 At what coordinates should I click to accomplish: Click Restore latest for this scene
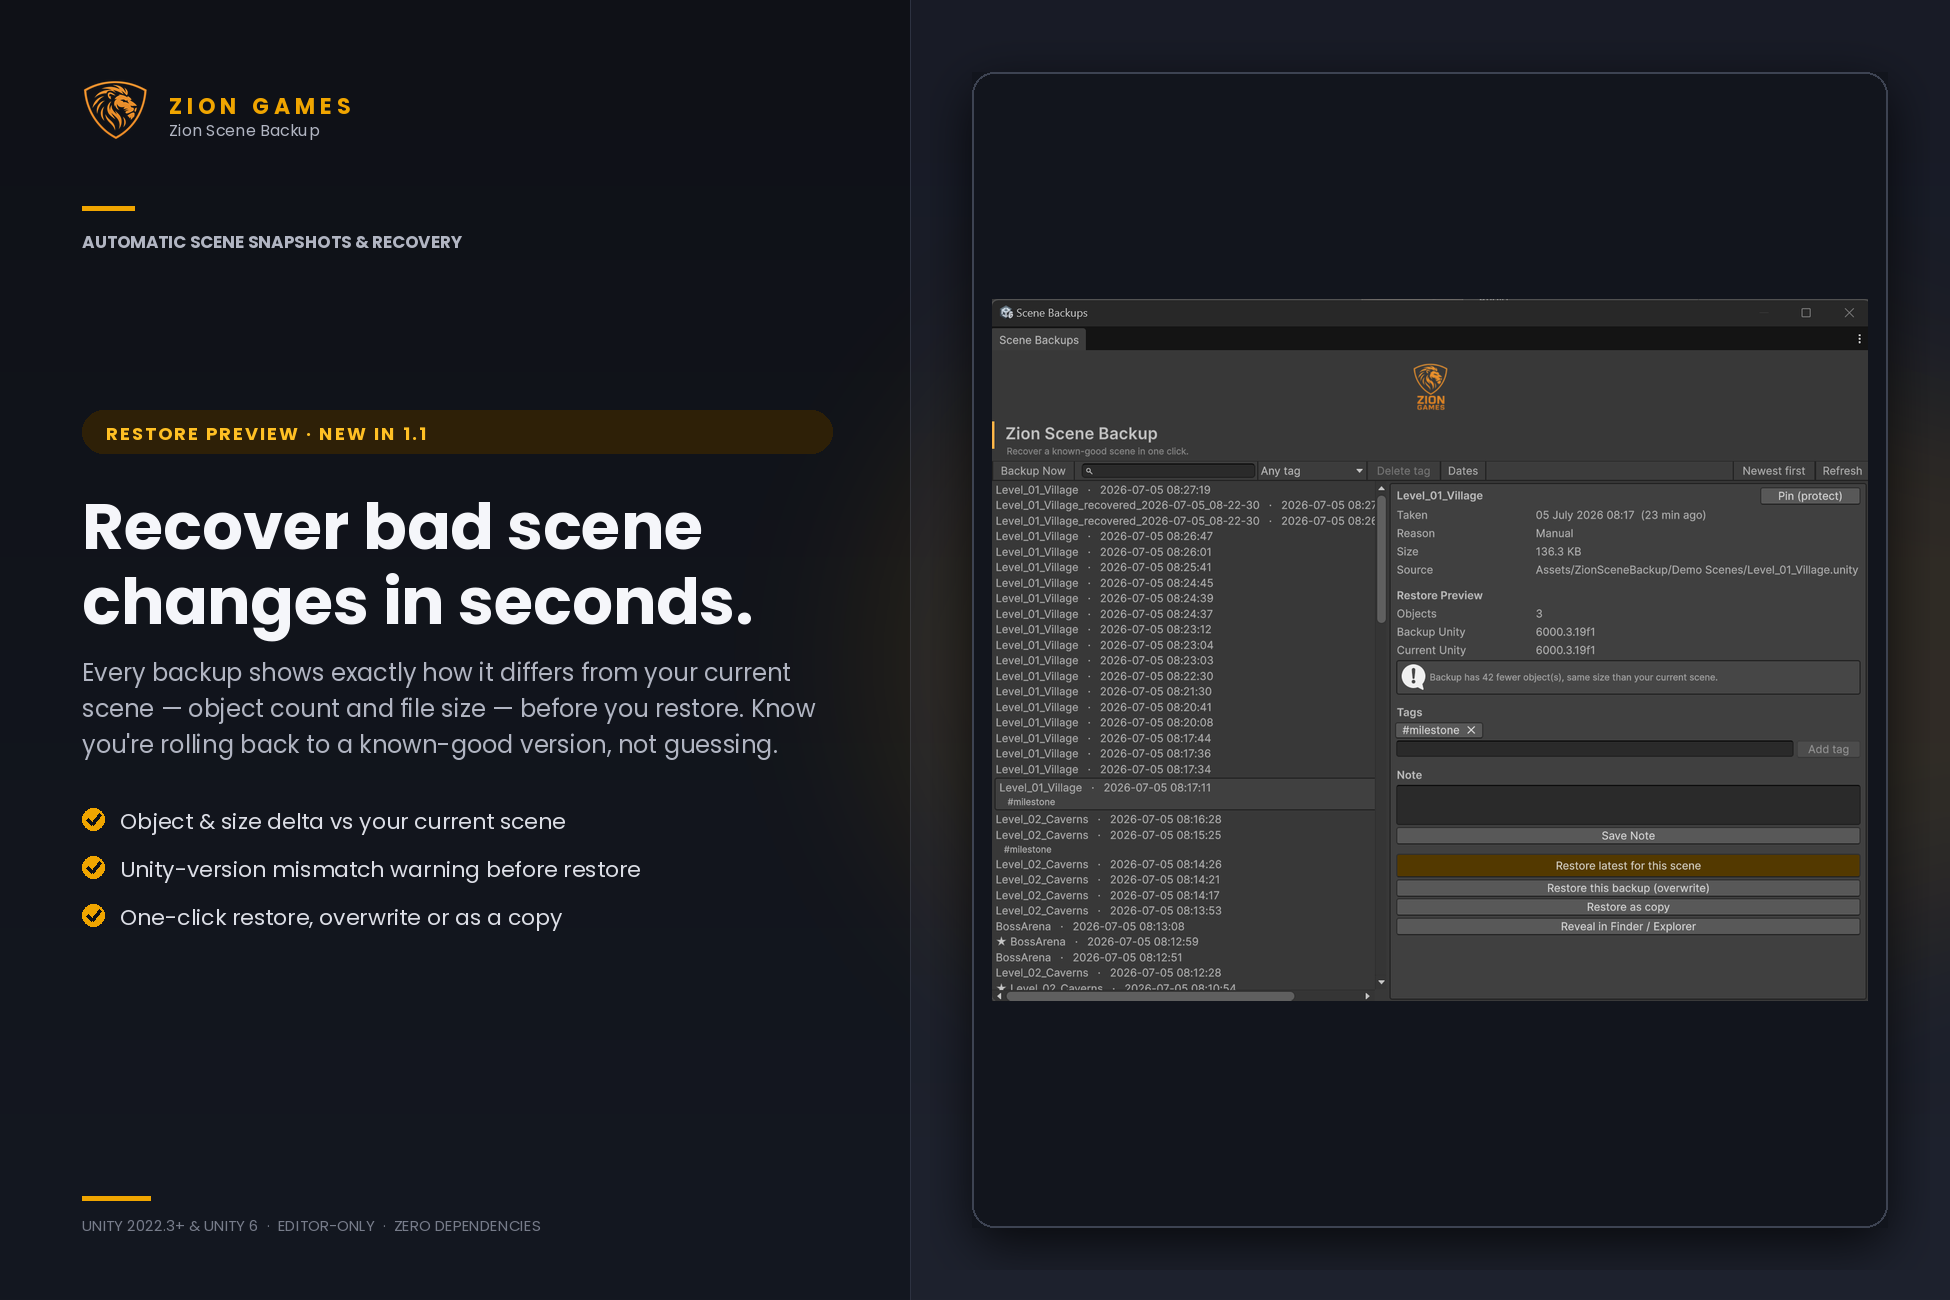pyautogui.click(x=1628, y=866)
